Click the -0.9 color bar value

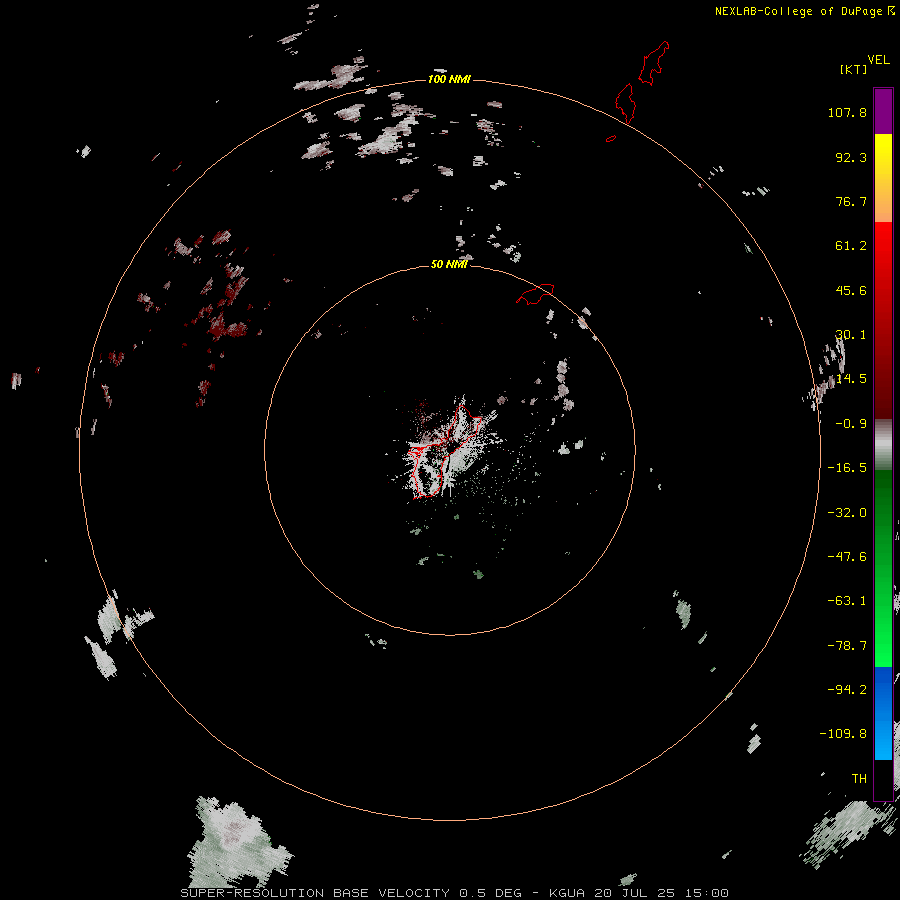pyautogui.click(x=851, y=424)
